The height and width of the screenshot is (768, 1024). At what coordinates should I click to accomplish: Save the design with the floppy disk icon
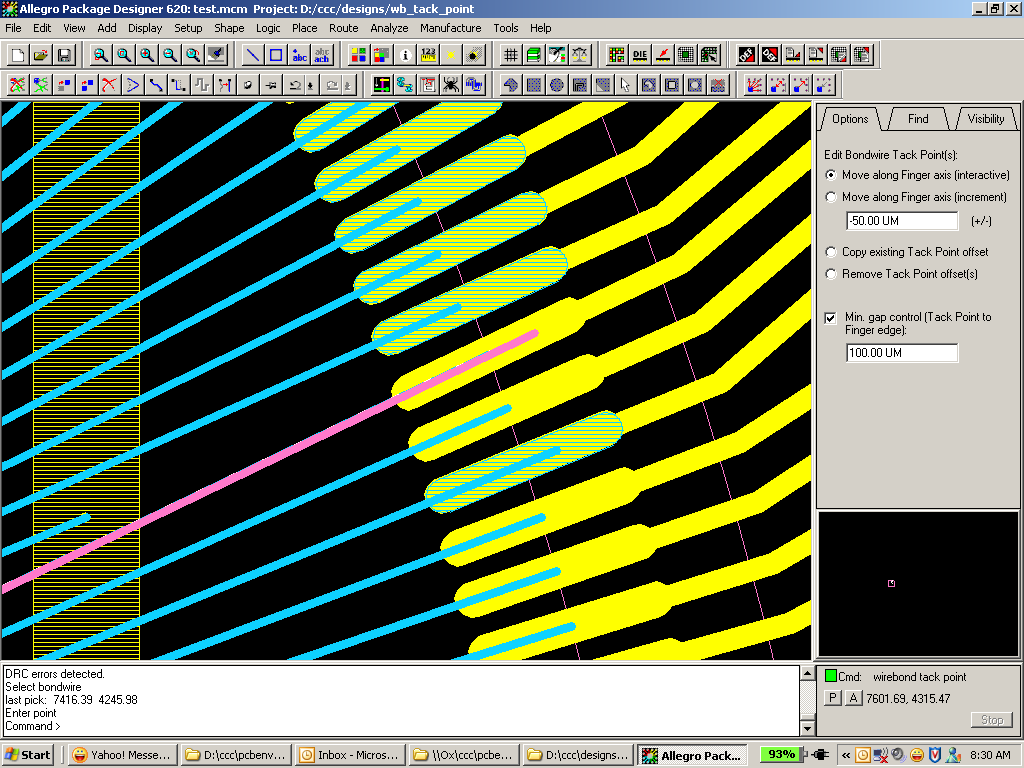(x=64, y=55)
